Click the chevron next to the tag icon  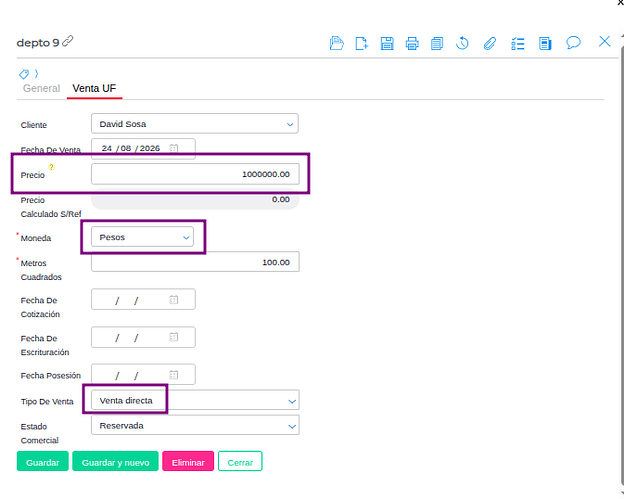36,74
